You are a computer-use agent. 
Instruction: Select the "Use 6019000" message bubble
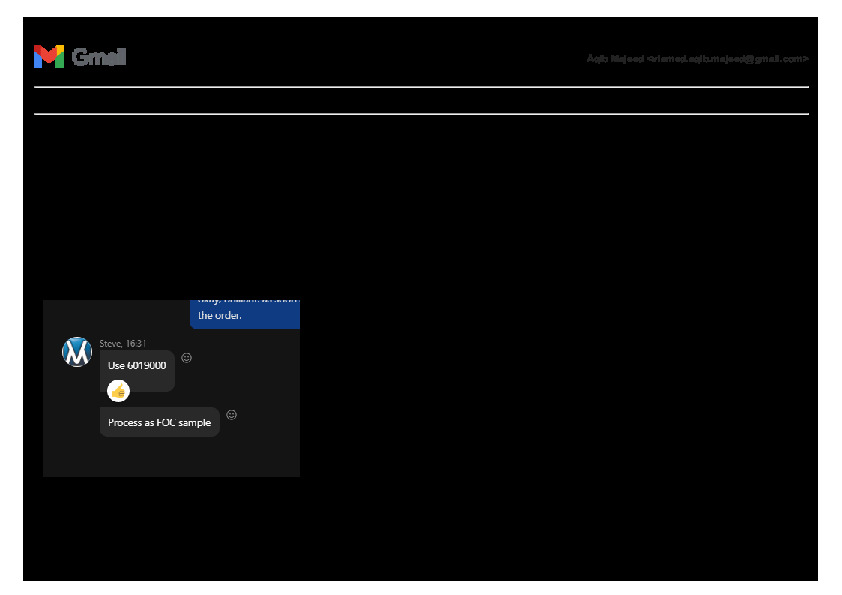(x=137, y=366)
